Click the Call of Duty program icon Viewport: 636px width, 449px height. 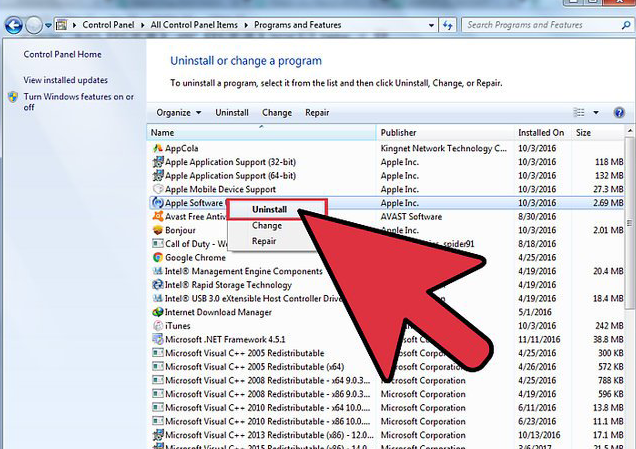pos(157,244)
